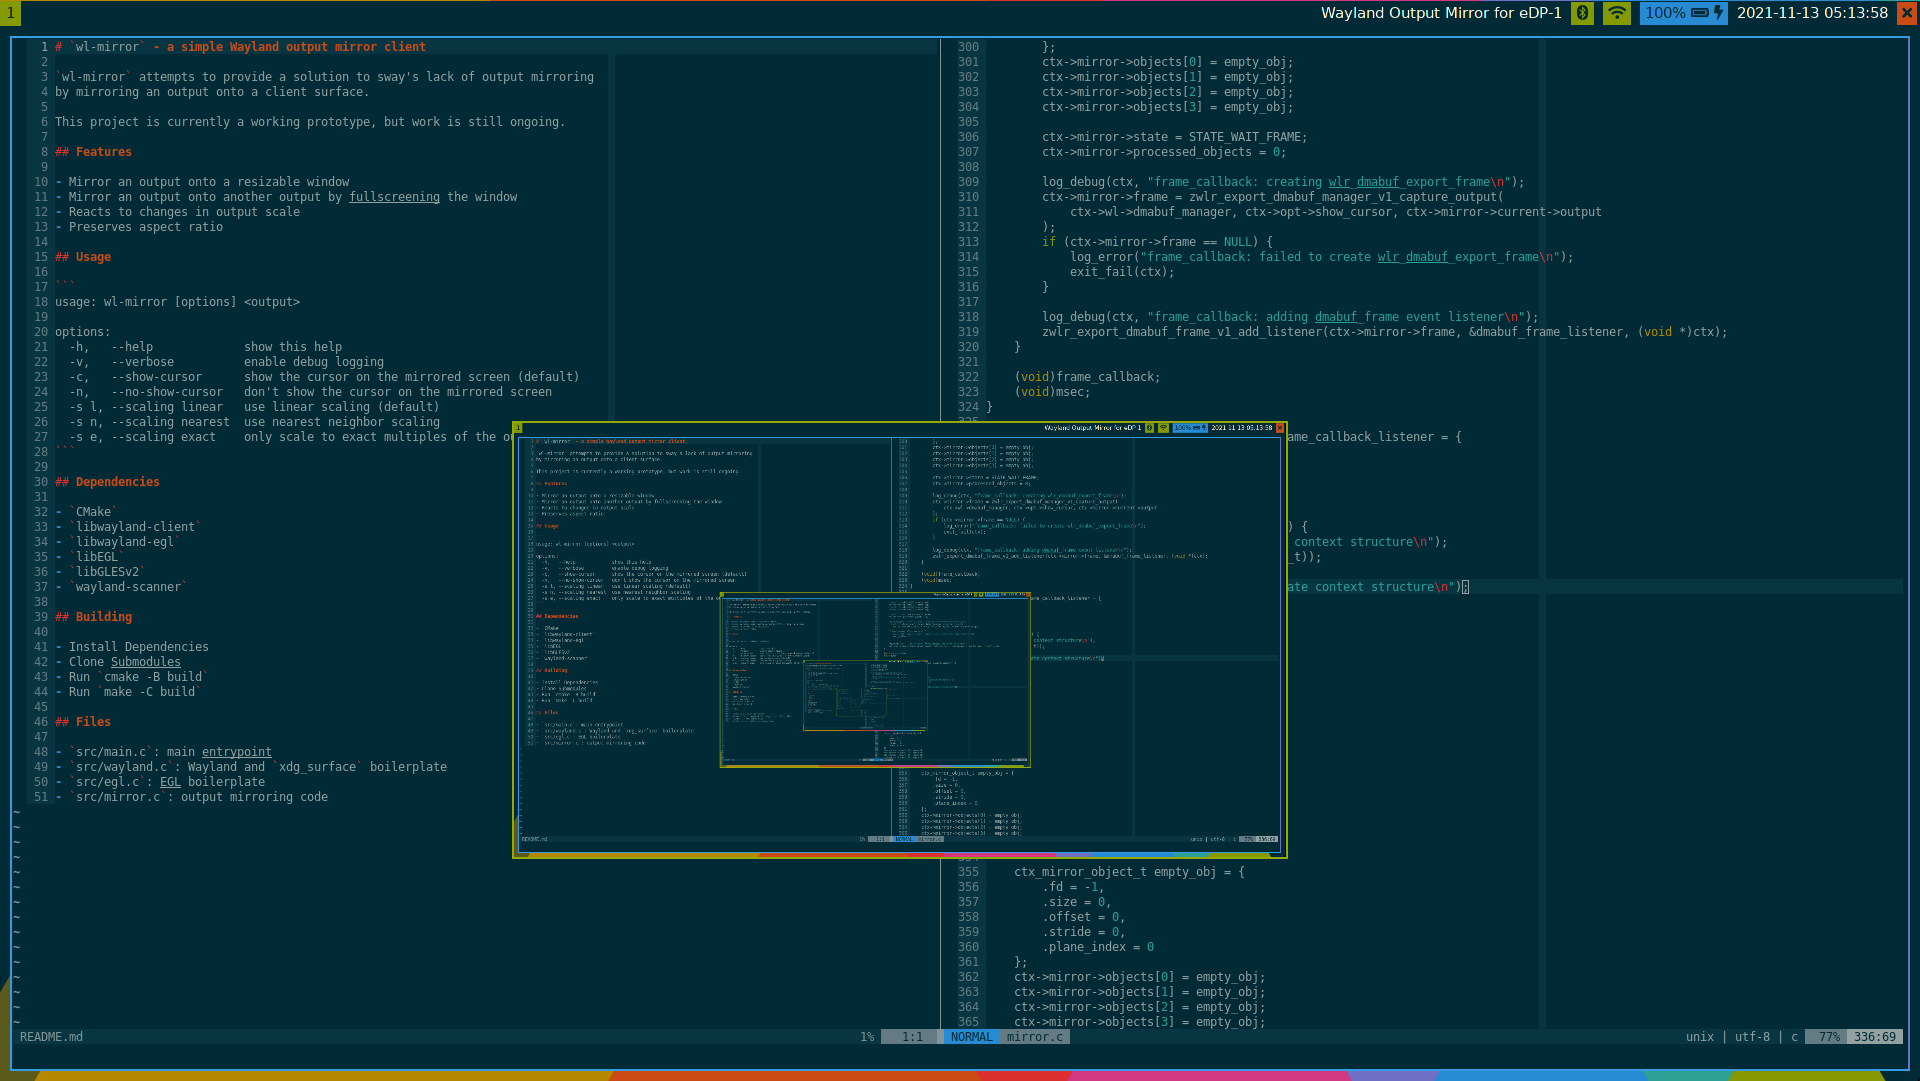Click the 'c' filetype entry in statusline
Screen dimensions: 1920x1081
(x=1794, y=1037)
